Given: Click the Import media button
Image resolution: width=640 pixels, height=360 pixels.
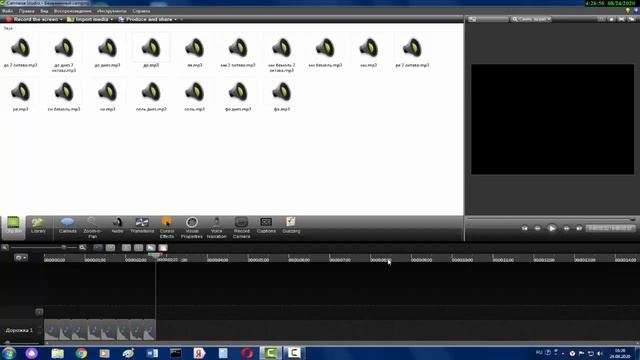Looking at the screenshot, I should (x=88, y=19).
